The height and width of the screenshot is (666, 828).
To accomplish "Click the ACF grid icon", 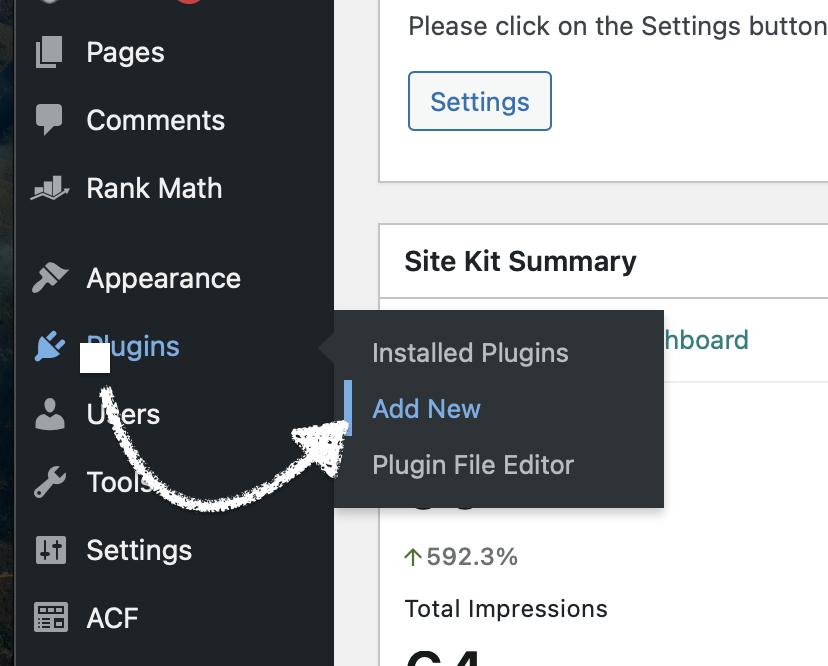I will tap(50, 618).
